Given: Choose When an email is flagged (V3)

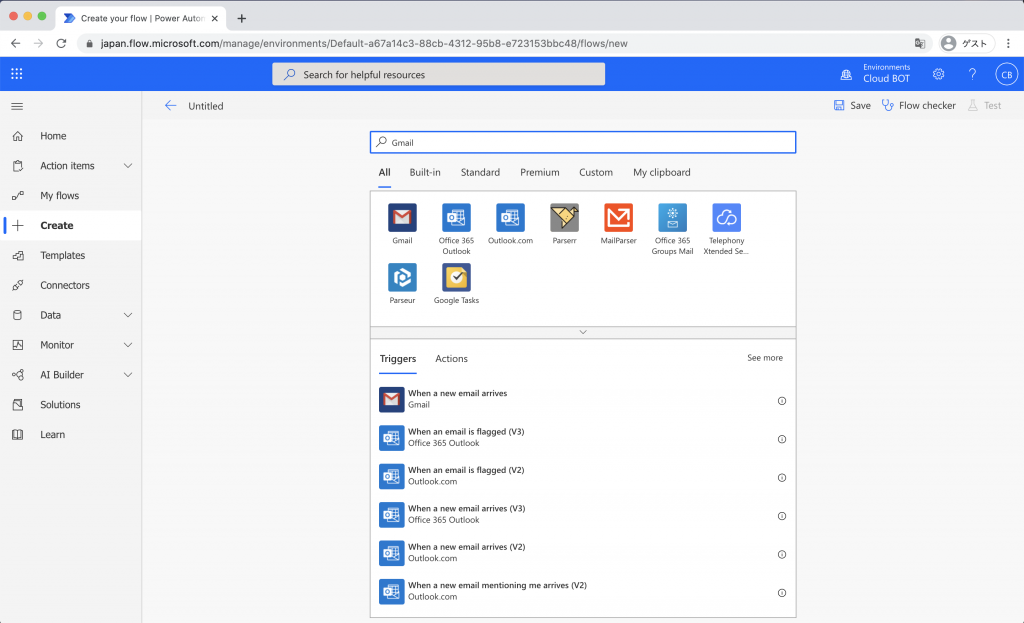Looking at the screenshot, I should tap(583, 438).
